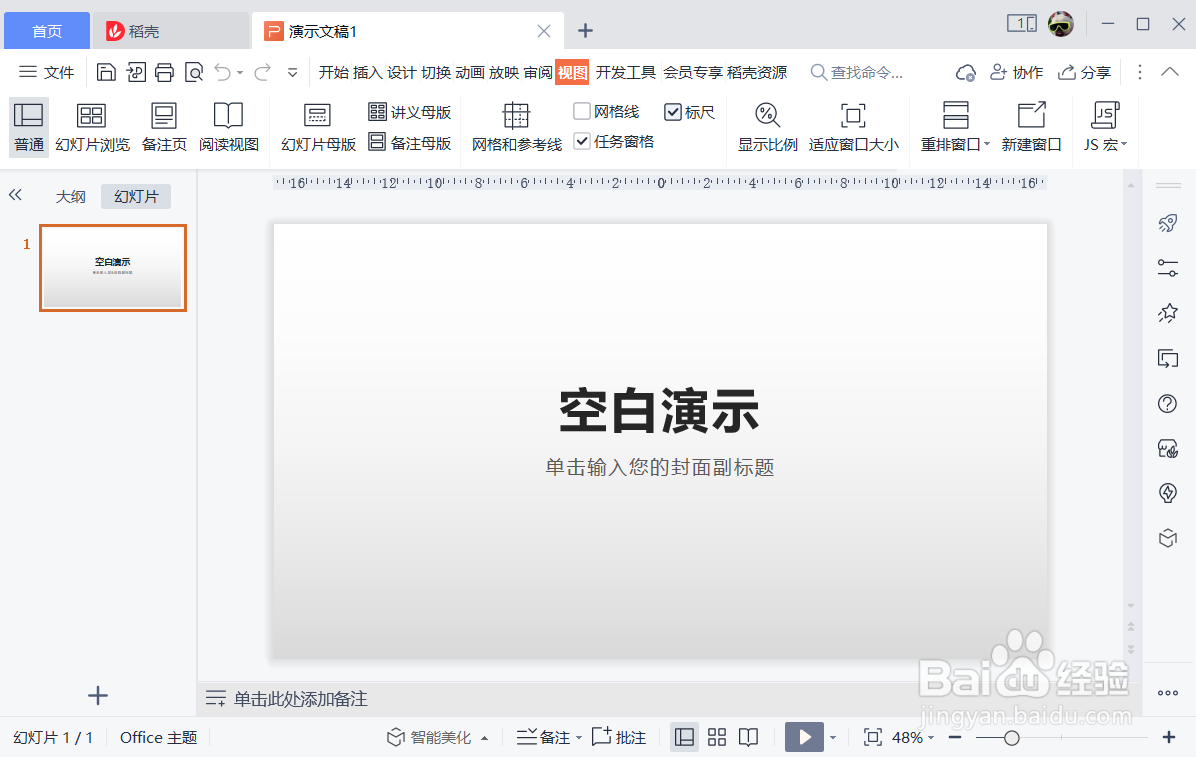Click the add notes area (单击此处添加备注)
The image size is (1196, 757).
pos(301,699)
